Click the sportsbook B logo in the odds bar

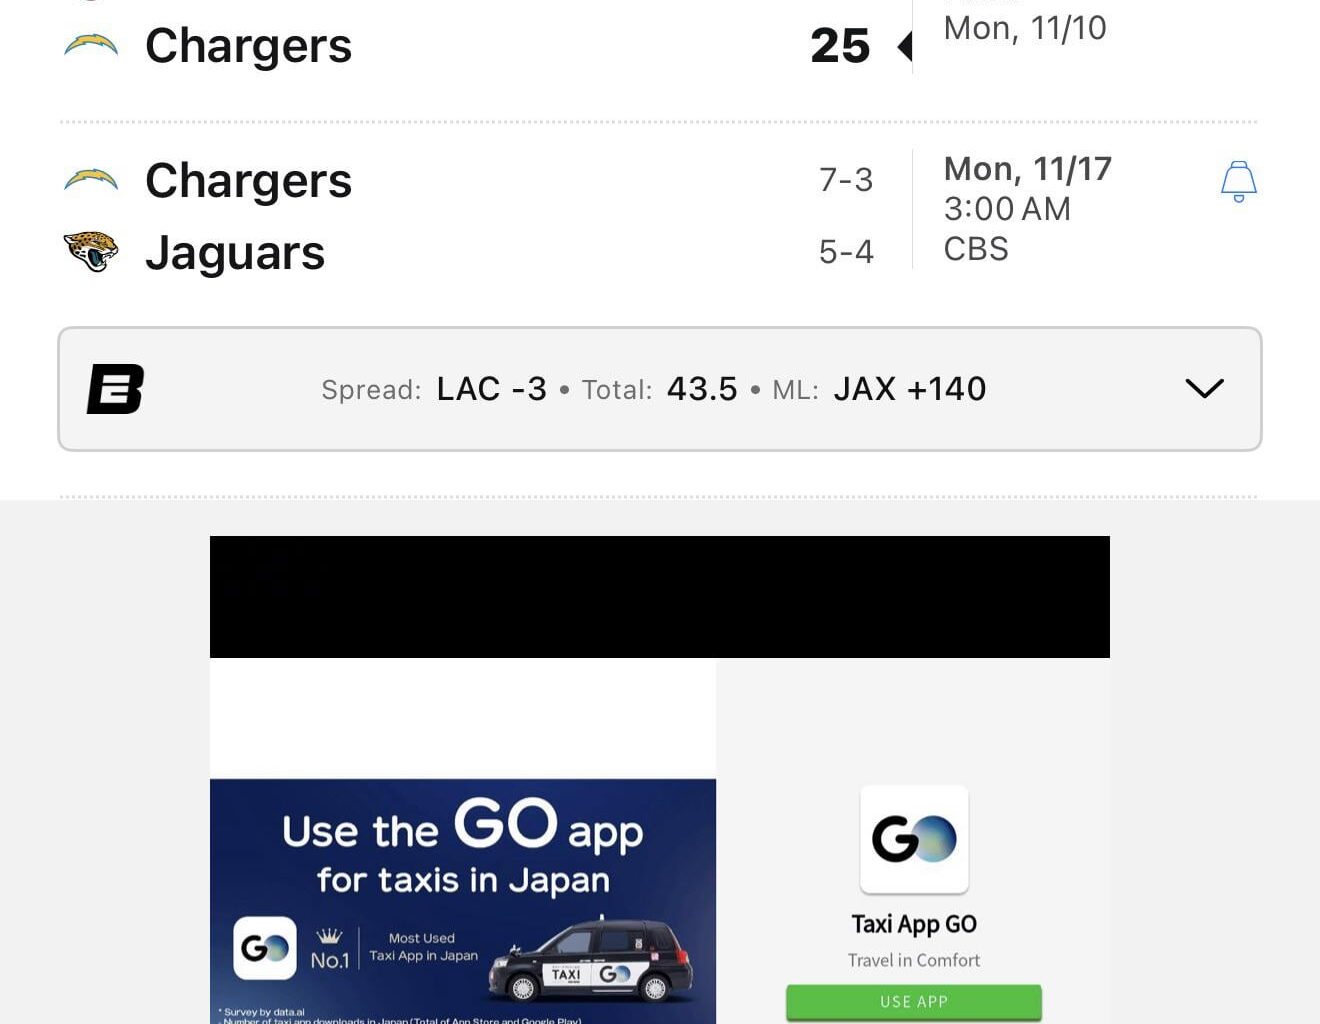click(116, 390)
